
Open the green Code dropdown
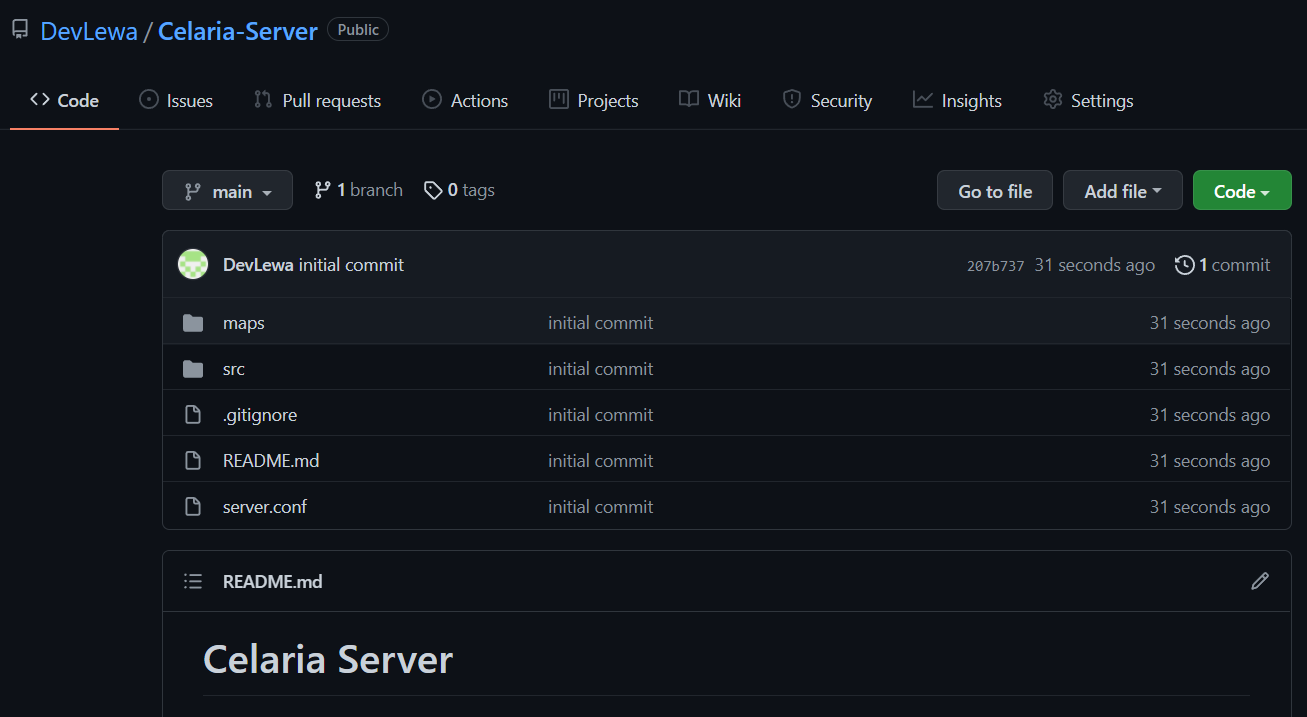(1242, 190)
